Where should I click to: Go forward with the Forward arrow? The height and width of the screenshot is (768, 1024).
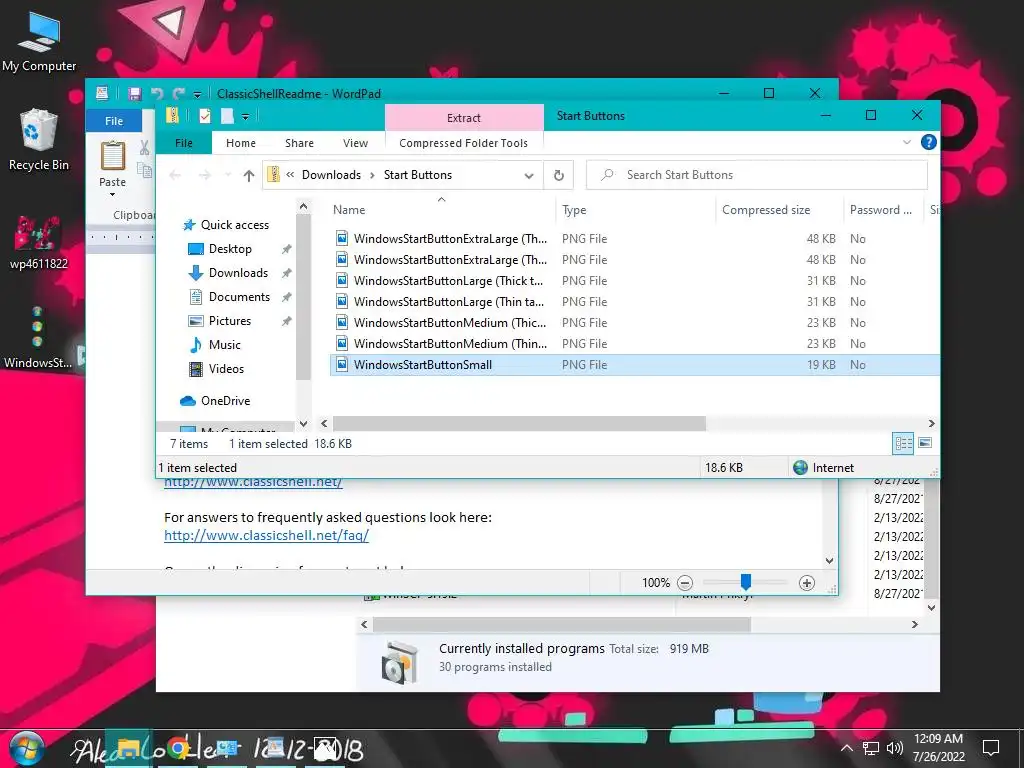(x=204, y=175)
